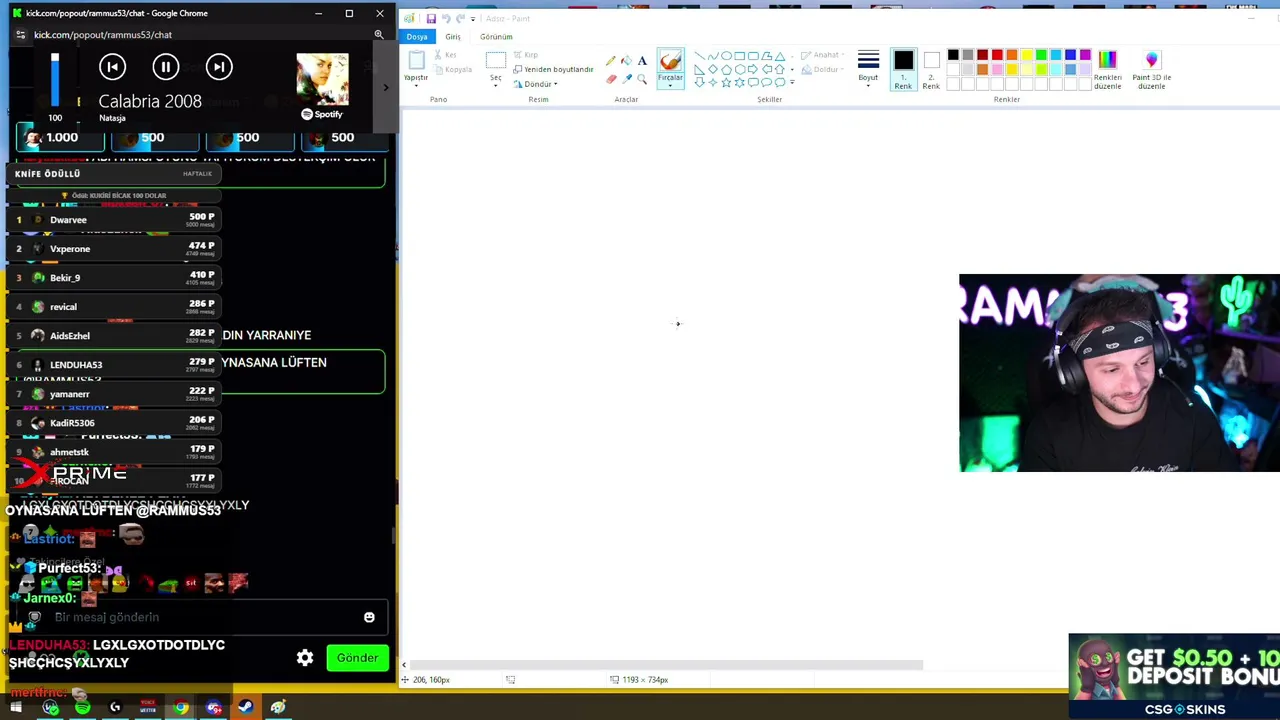Screen dimensions: 1280x720
Task: Open the Dosya menu in Paint
Action: [x=417, y=37]
